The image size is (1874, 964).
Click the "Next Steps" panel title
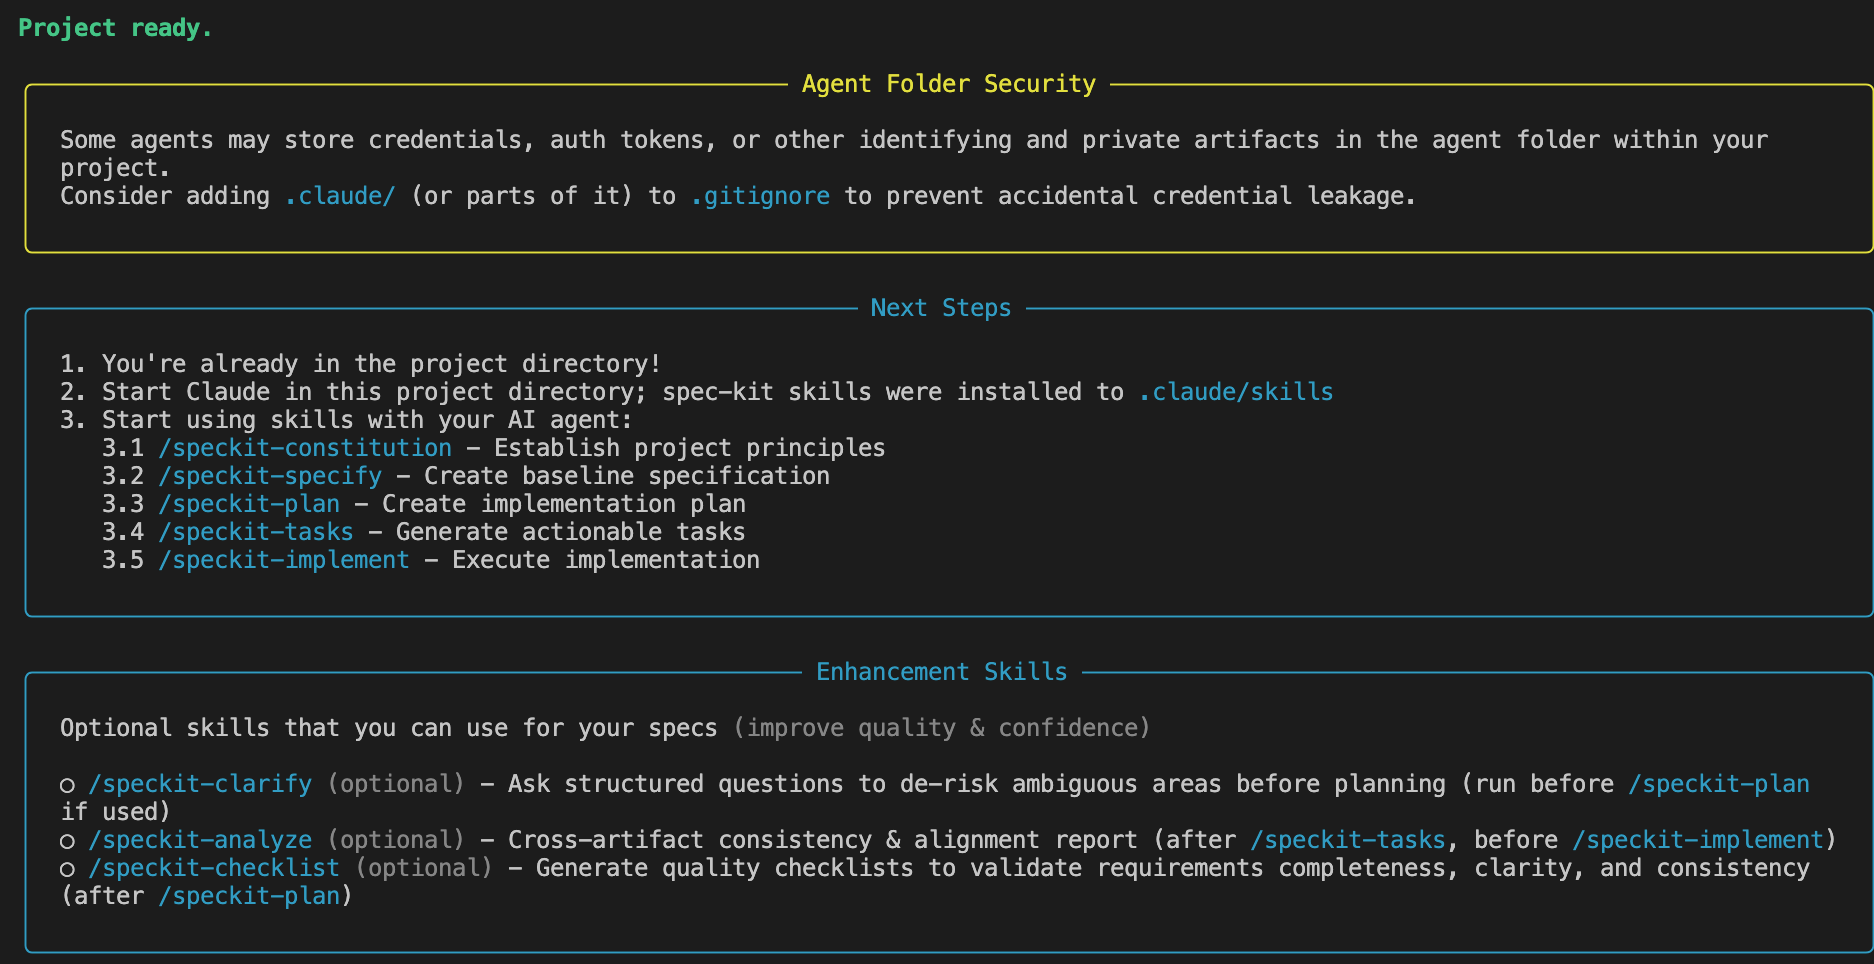940,308
